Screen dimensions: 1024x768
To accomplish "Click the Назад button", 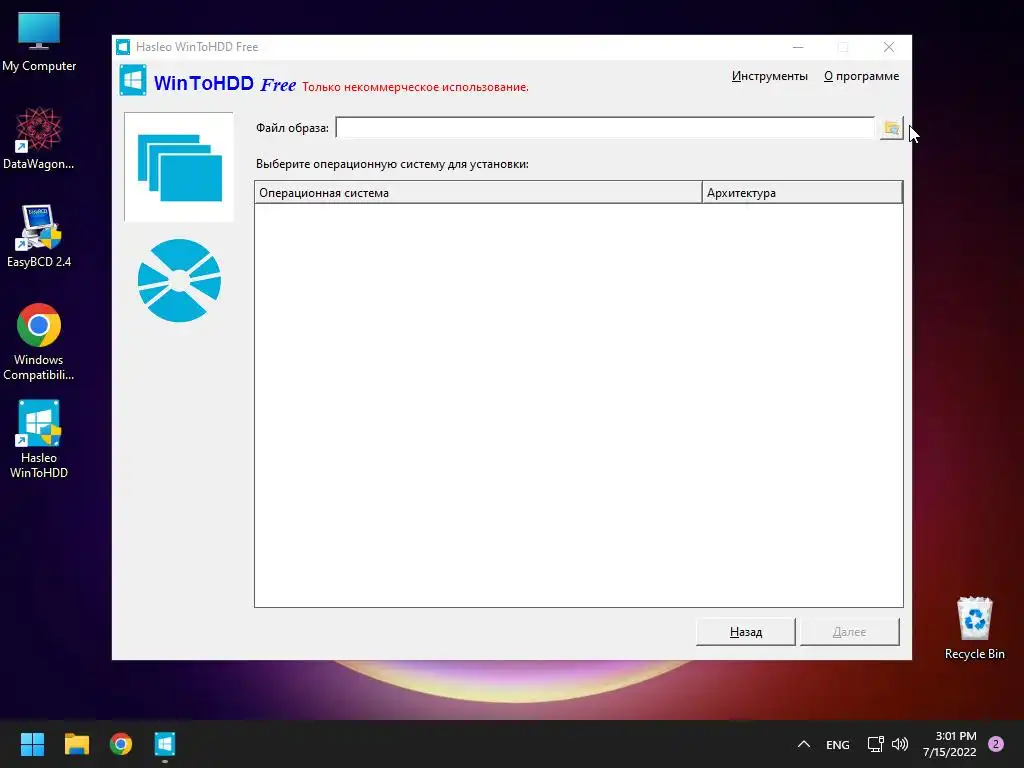I will [x=746, y=632].
